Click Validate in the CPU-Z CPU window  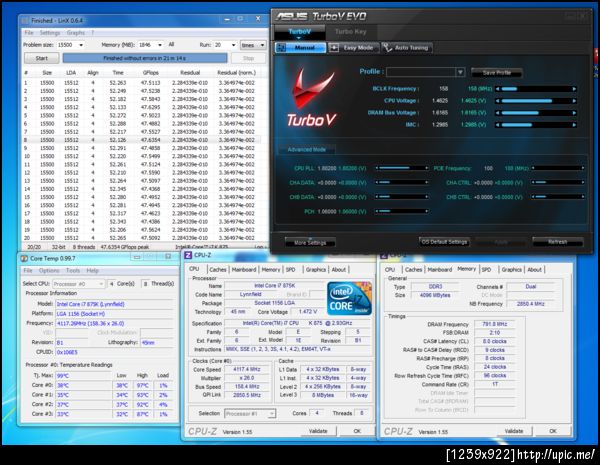(x=318, y=431)
